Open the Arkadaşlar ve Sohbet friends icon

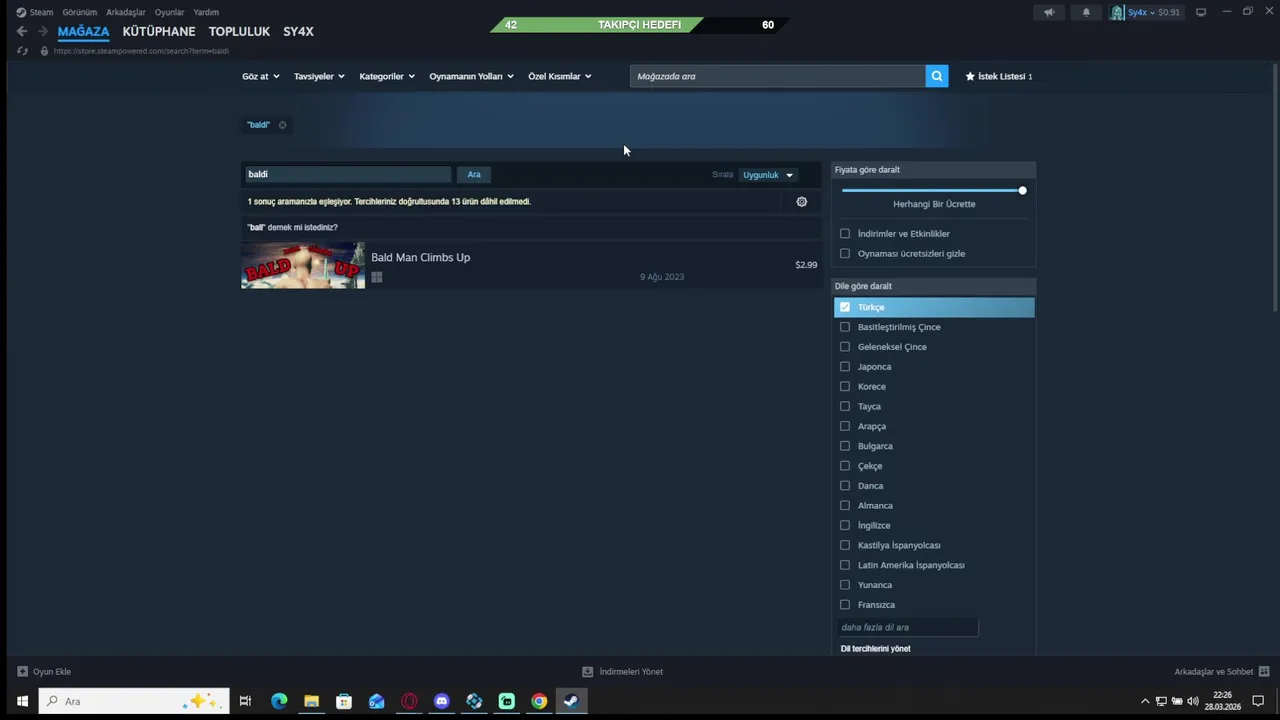pos(1264,672)
